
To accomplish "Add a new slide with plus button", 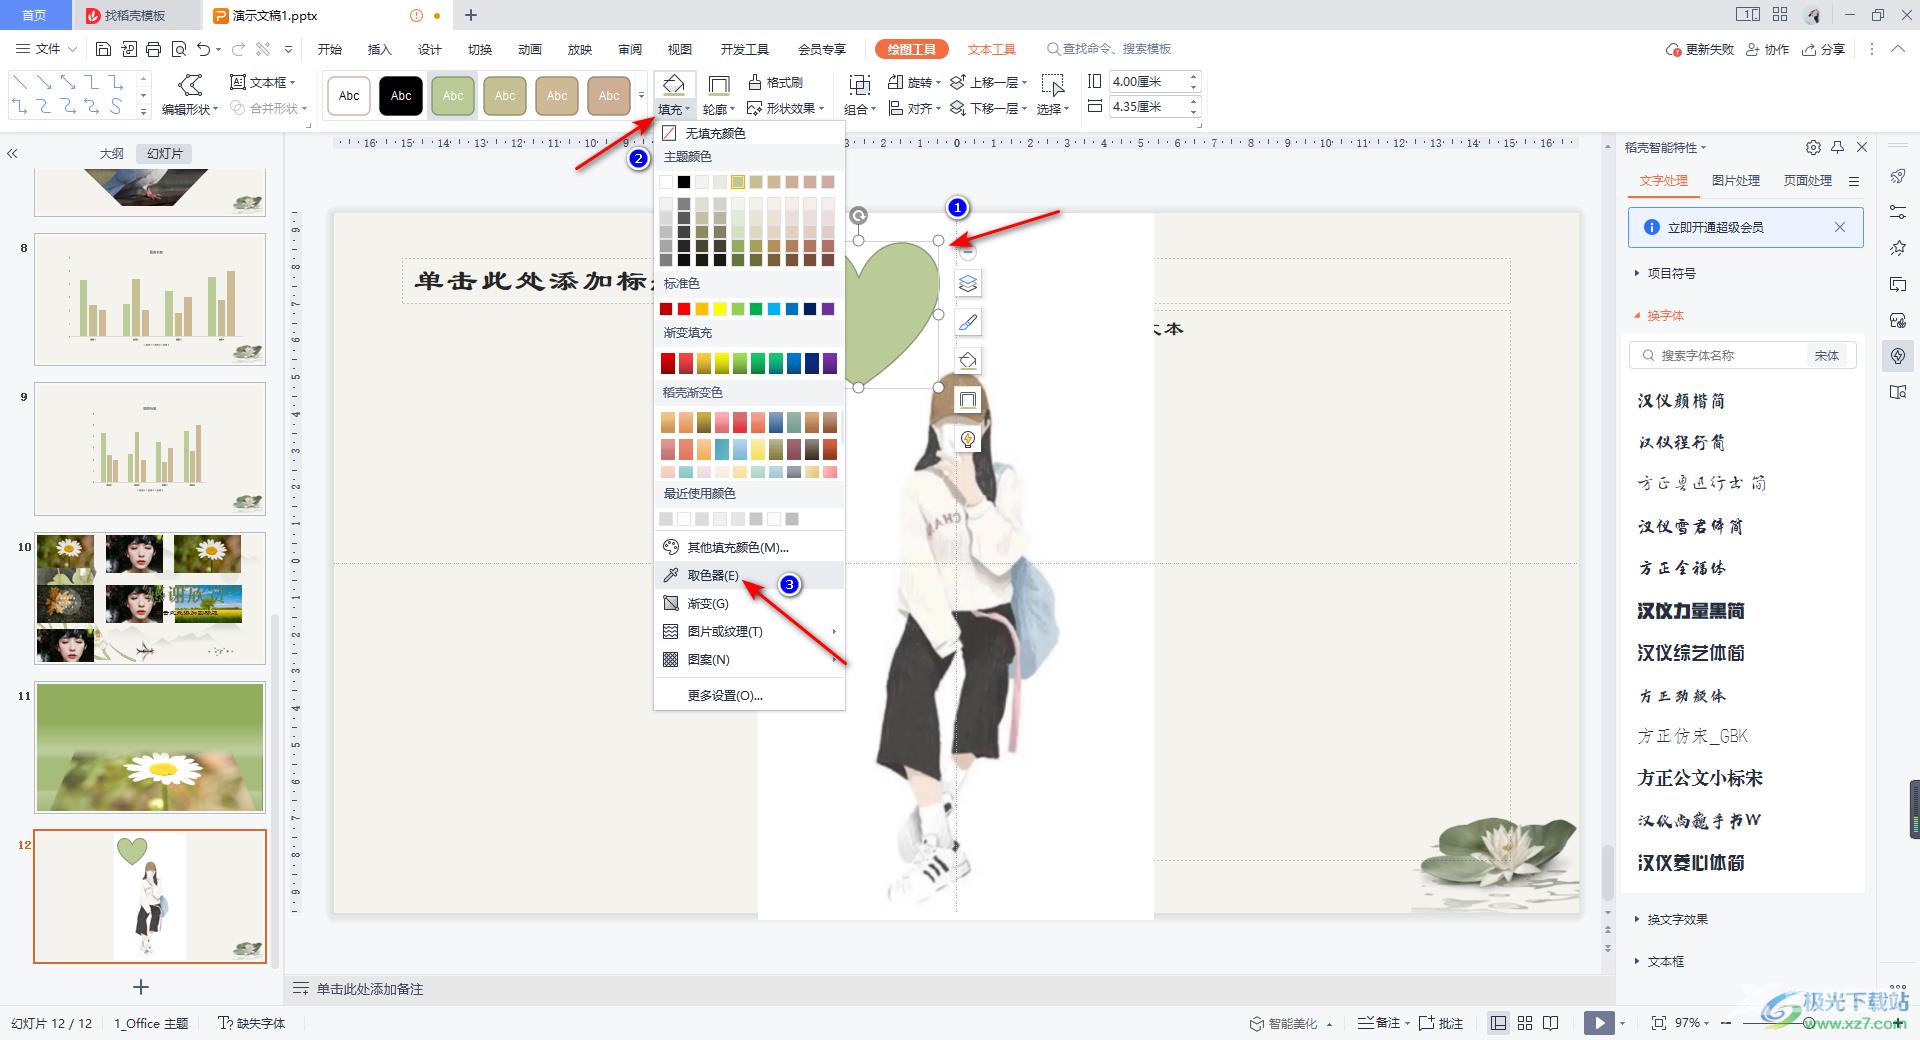I will click(141, 987).
